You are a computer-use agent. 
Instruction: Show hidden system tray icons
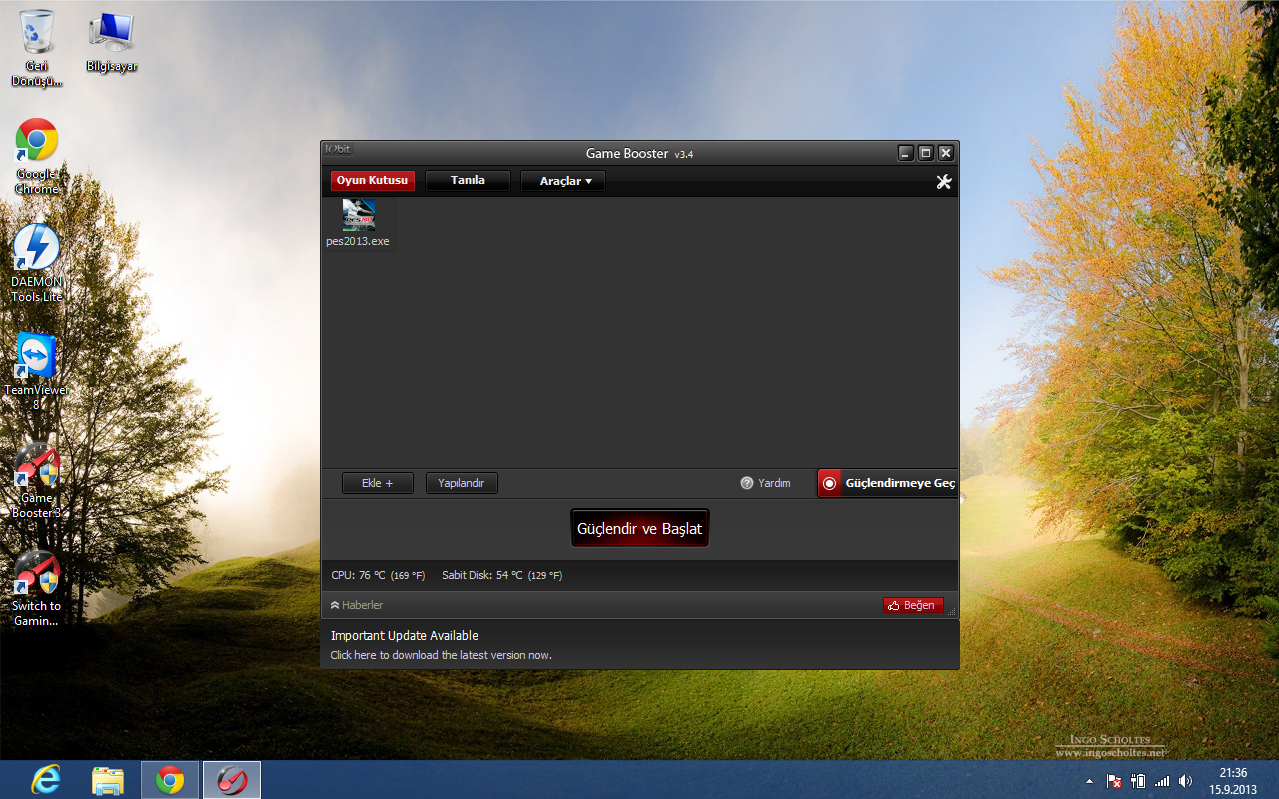coord(1089,781)
